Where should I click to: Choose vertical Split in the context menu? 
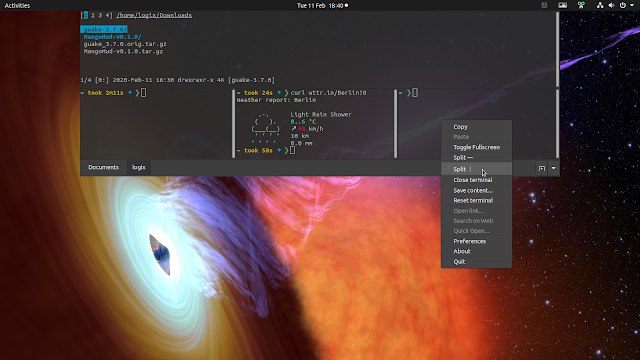click(476, 169)
